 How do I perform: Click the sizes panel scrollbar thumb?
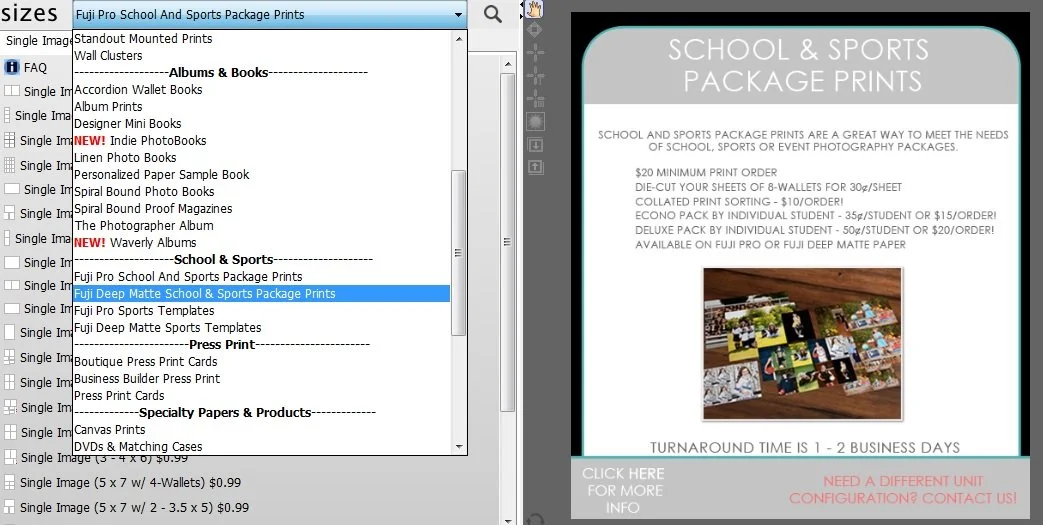(x=508, y=242)
